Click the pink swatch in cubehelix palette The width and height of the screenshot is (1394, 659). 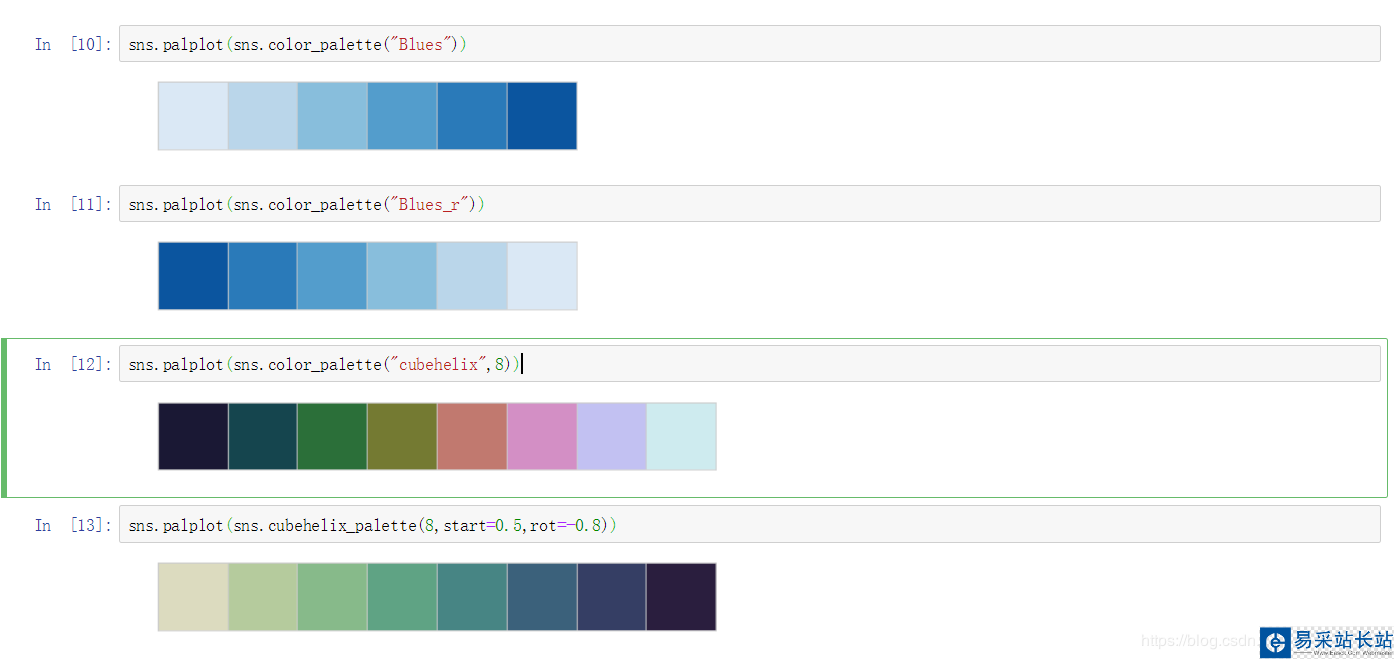[542, 436]
